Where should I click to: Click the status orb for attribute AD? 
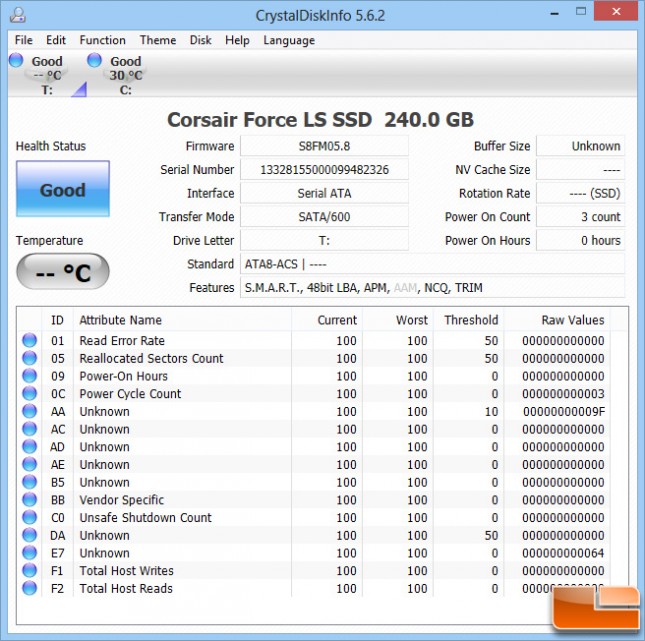(x=29, y=446)
